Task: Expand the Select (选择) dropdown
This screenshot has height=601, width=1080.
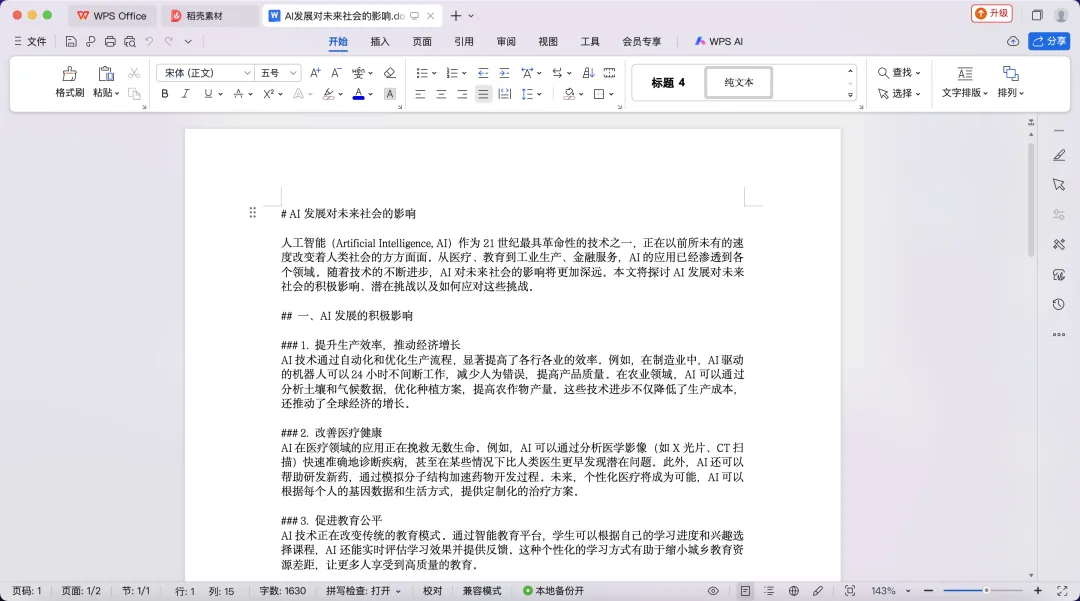Action: click(x=918, y=94)
